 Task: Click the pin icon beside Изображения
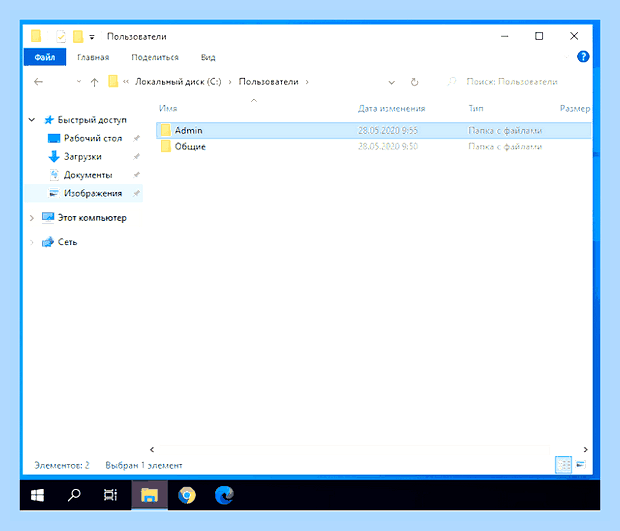tap(136, 193)
